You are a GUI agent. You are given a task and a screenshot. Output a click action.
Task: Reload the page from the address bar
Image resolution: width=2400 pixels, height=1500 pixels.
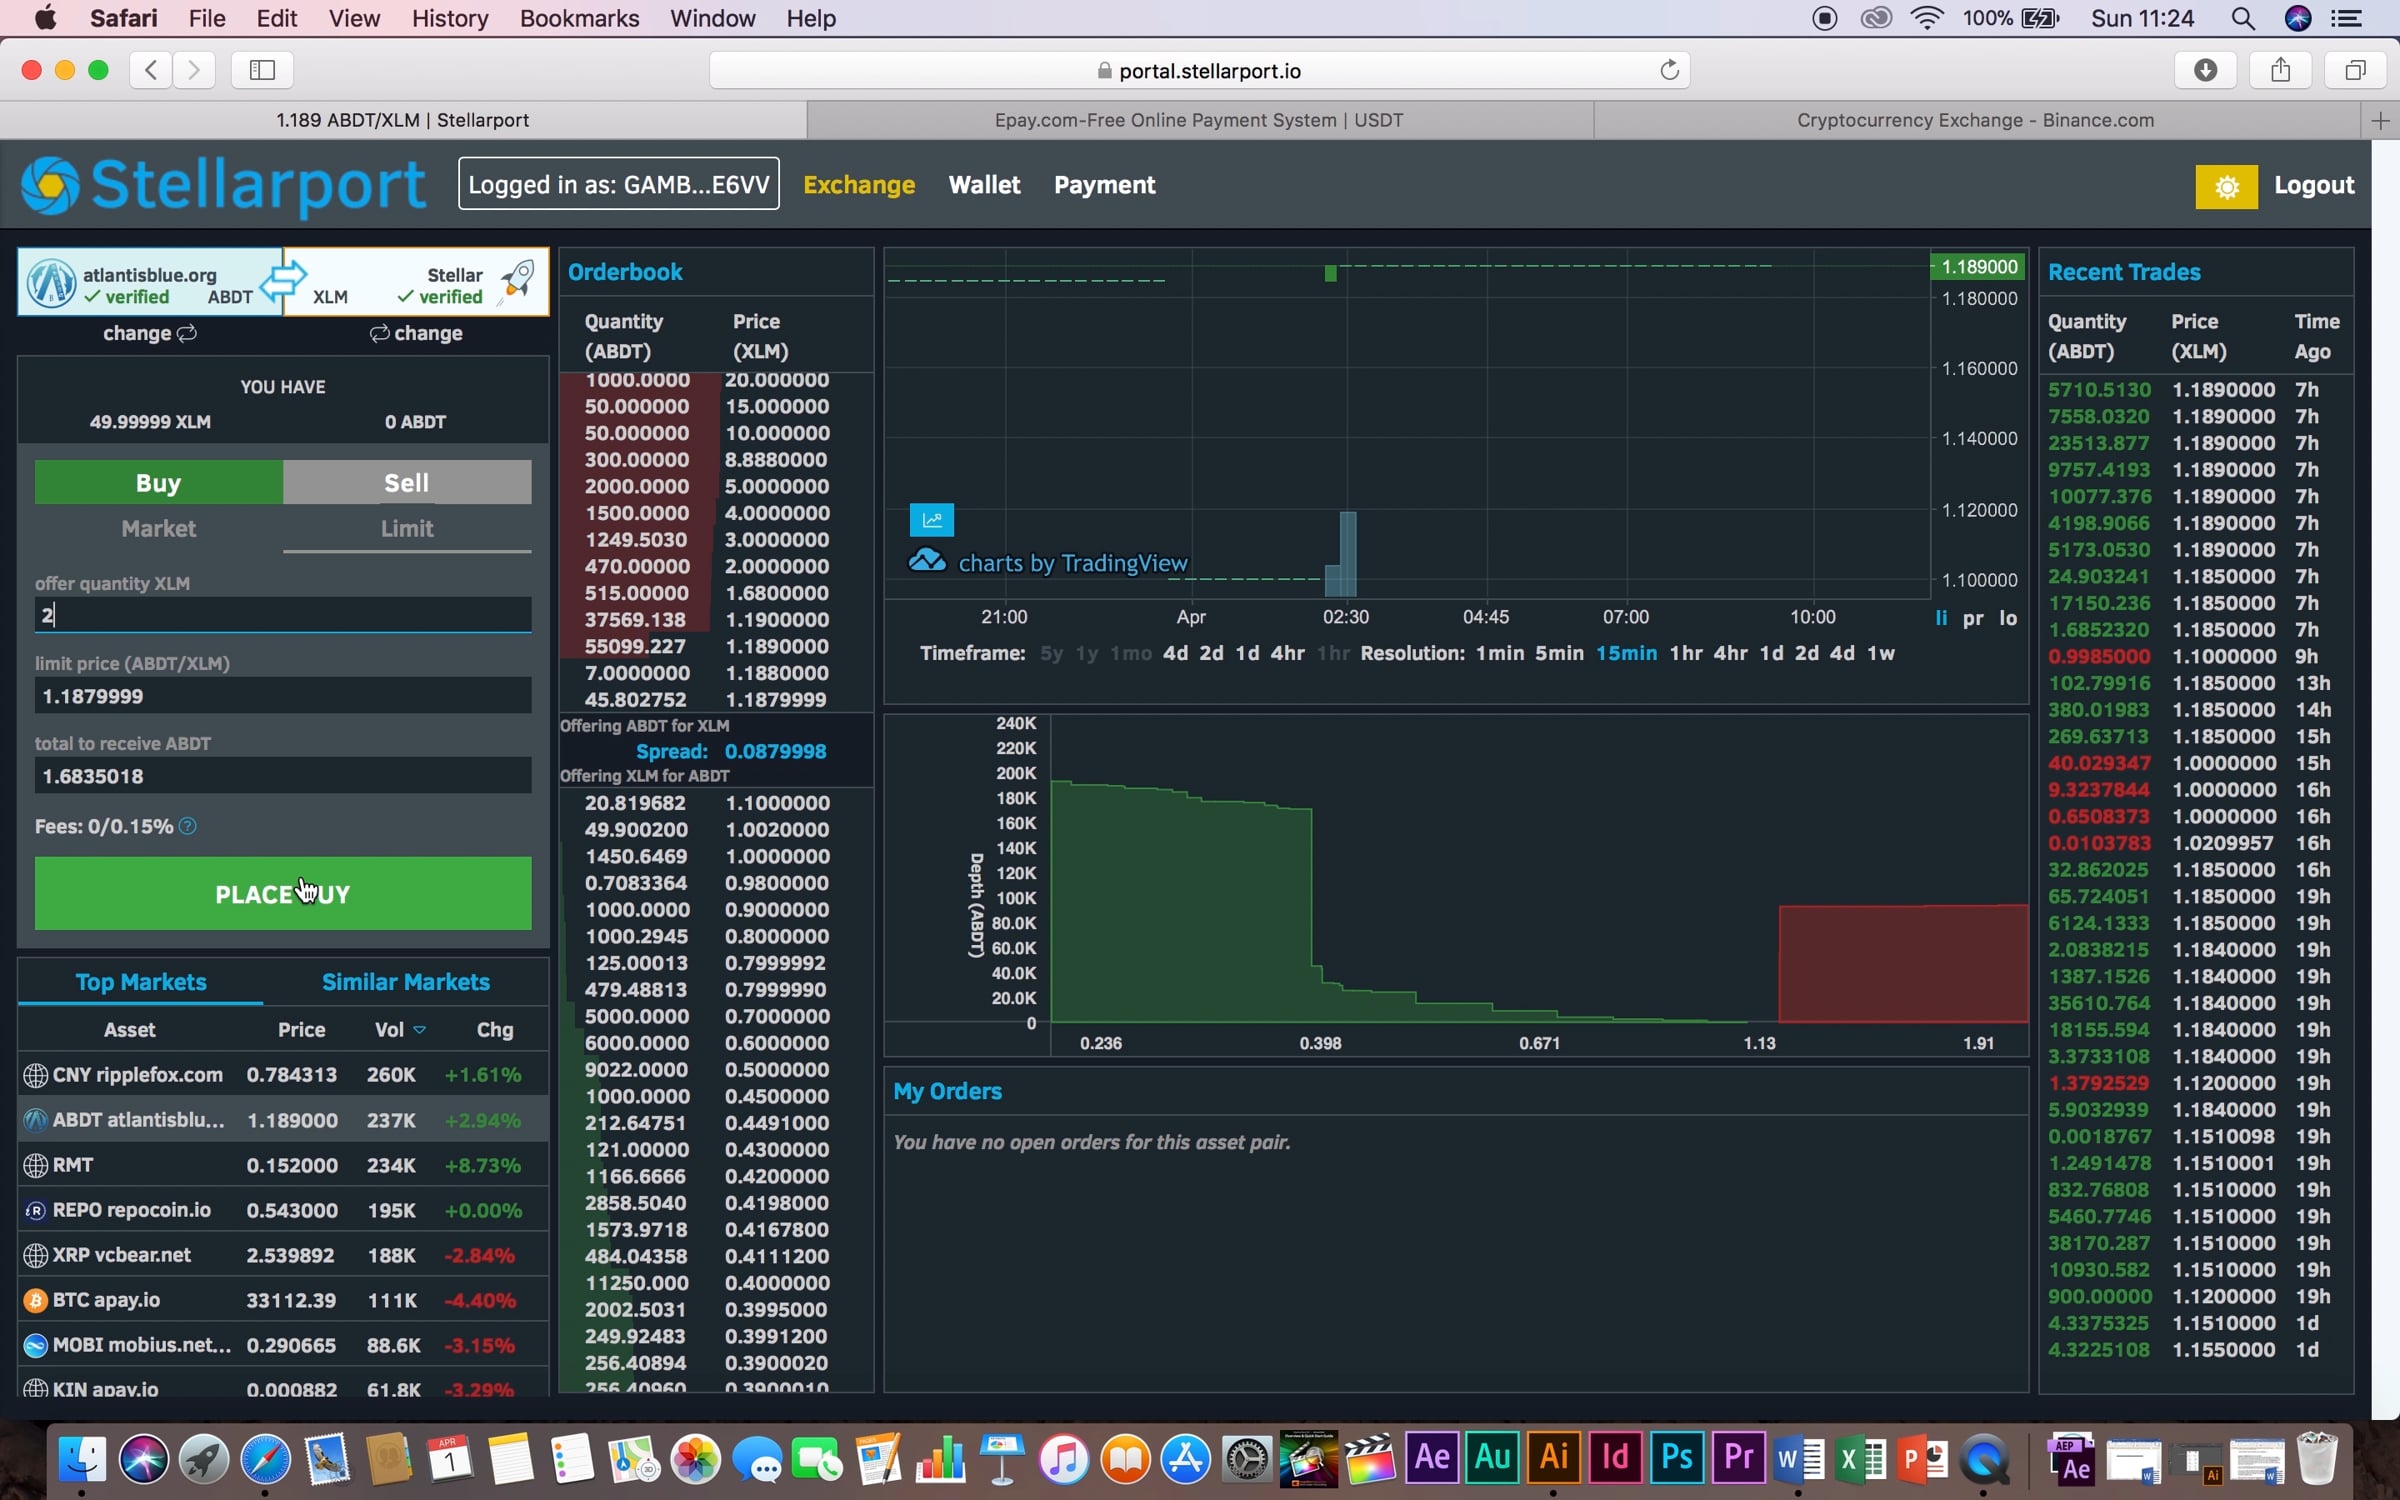[x=1669, y=70]
